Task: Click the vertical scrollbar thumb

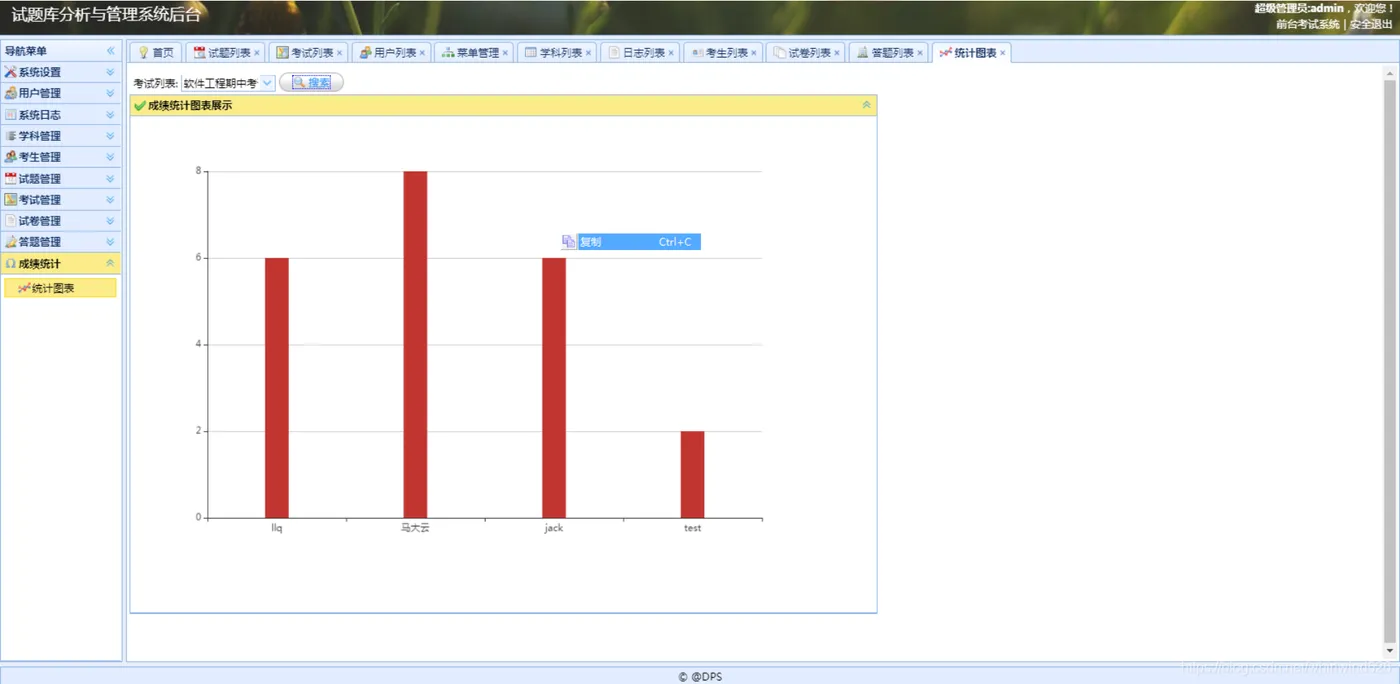Action: point(1389,360)
